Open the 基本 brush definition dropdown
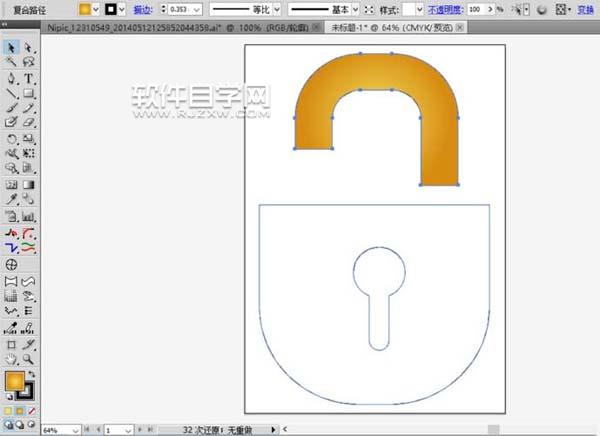The width and height of the screenshot is (600, 436). pos(355,9)
